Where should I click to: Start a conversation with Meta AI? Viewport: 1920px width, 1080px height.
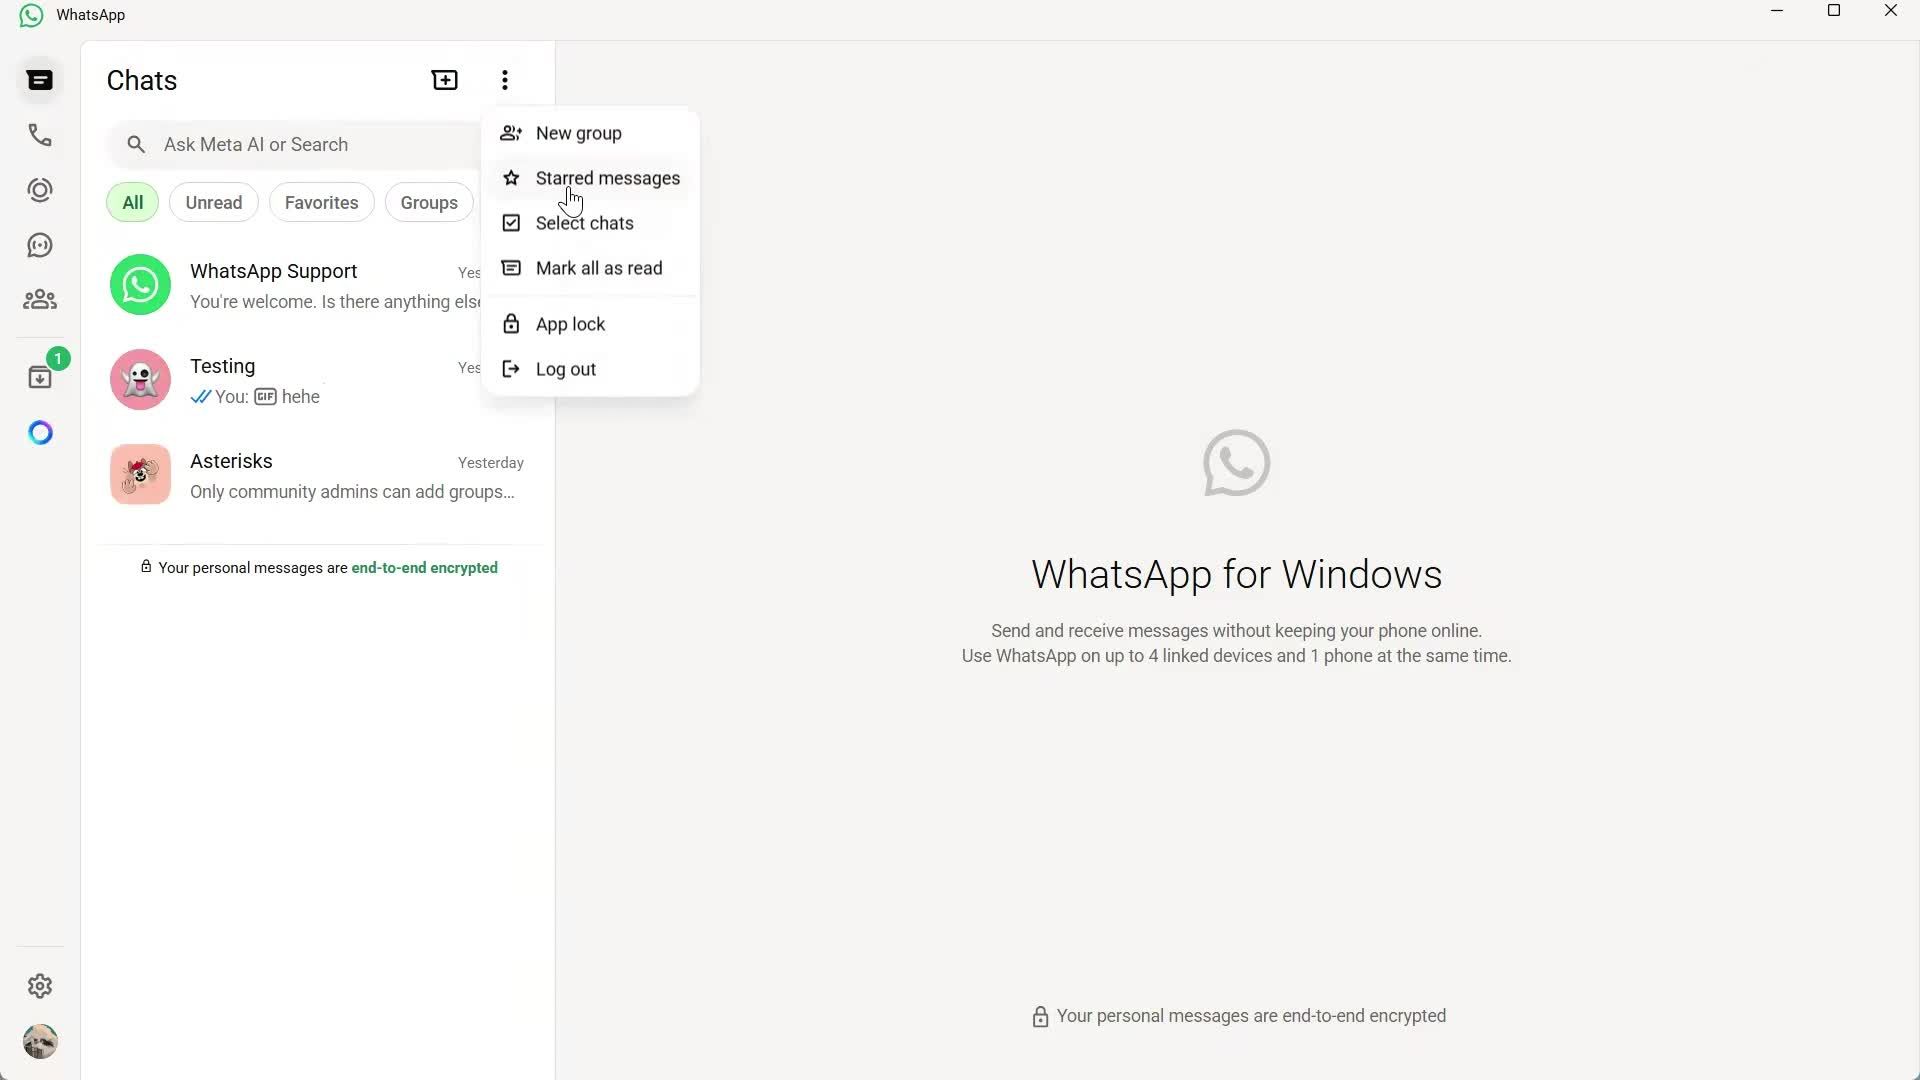click(x=40, y=432)
